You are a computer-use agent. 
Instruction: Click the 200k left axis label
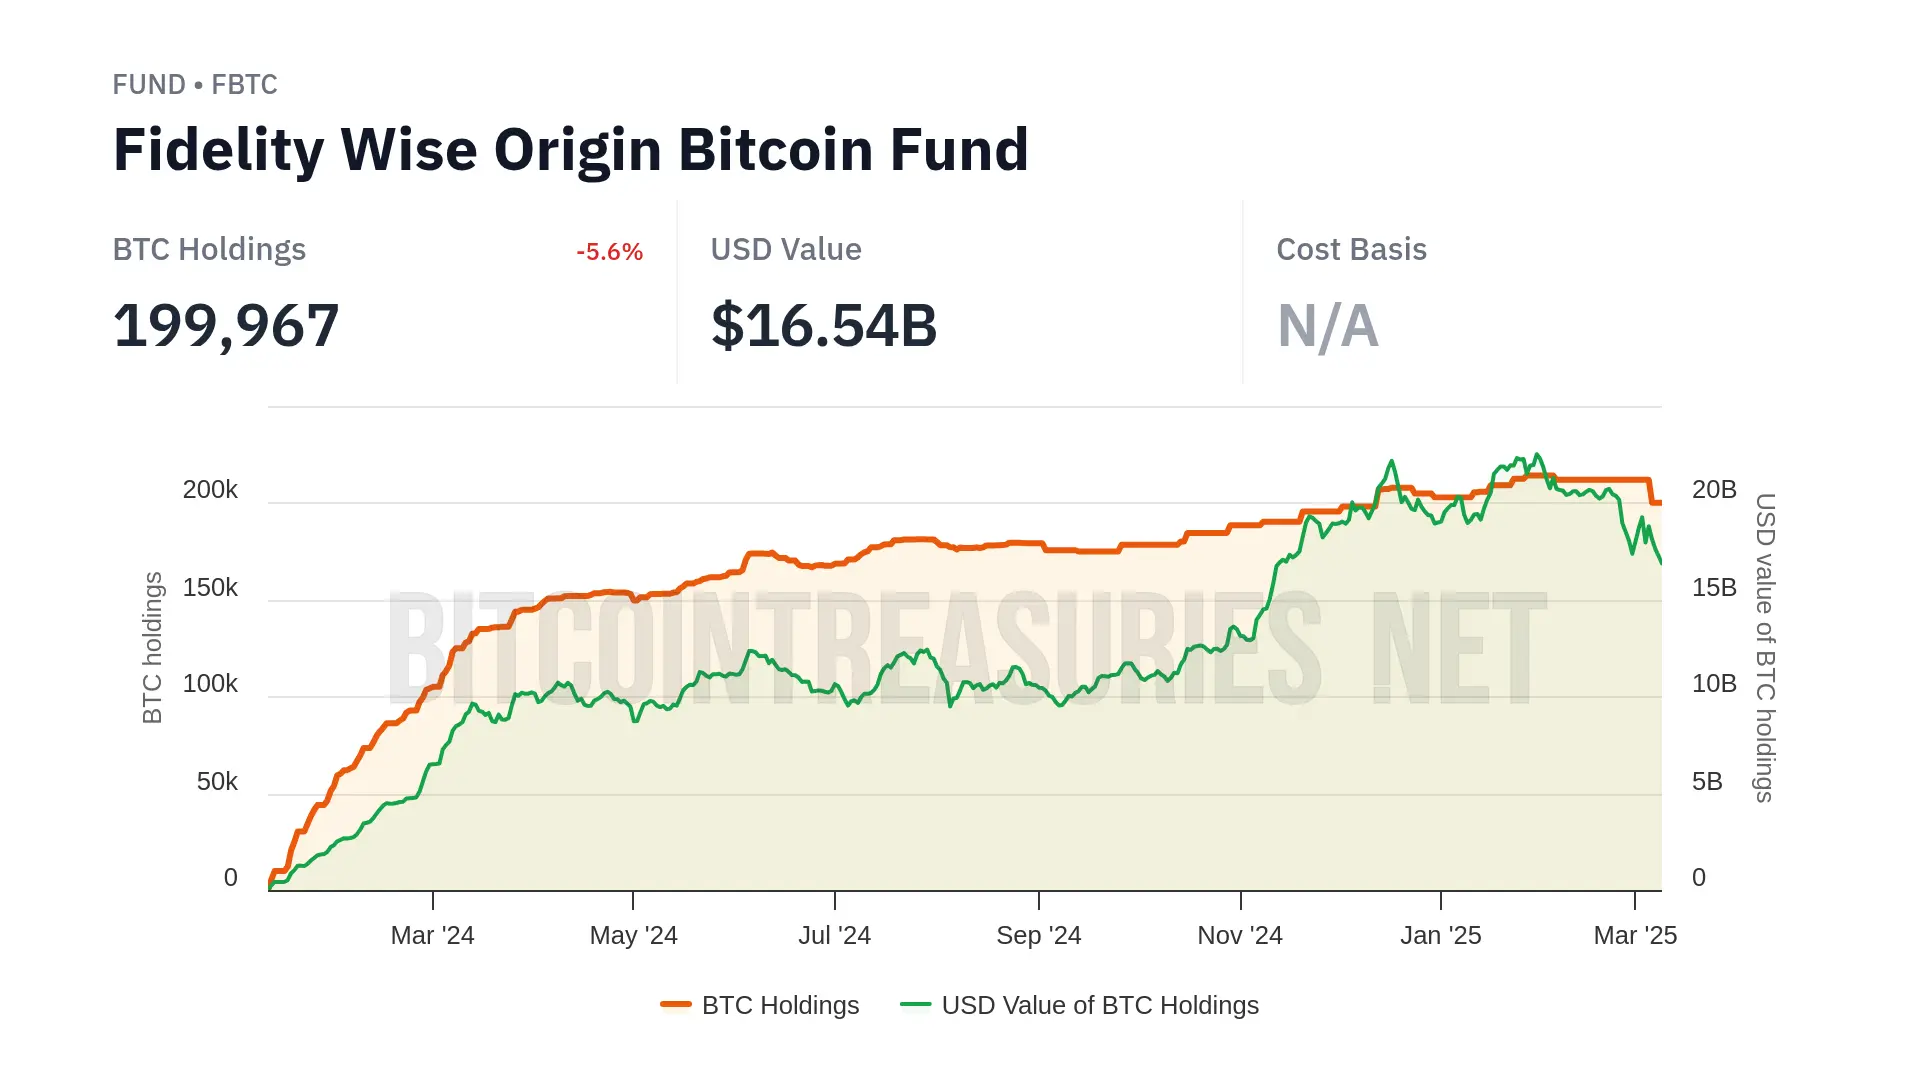pyautogui.click(x=210, y=490)
